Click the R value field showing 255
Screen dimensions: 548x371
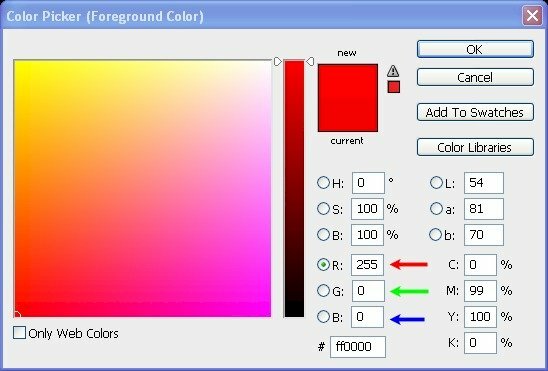pyautogui.click(x=367, y=265)
